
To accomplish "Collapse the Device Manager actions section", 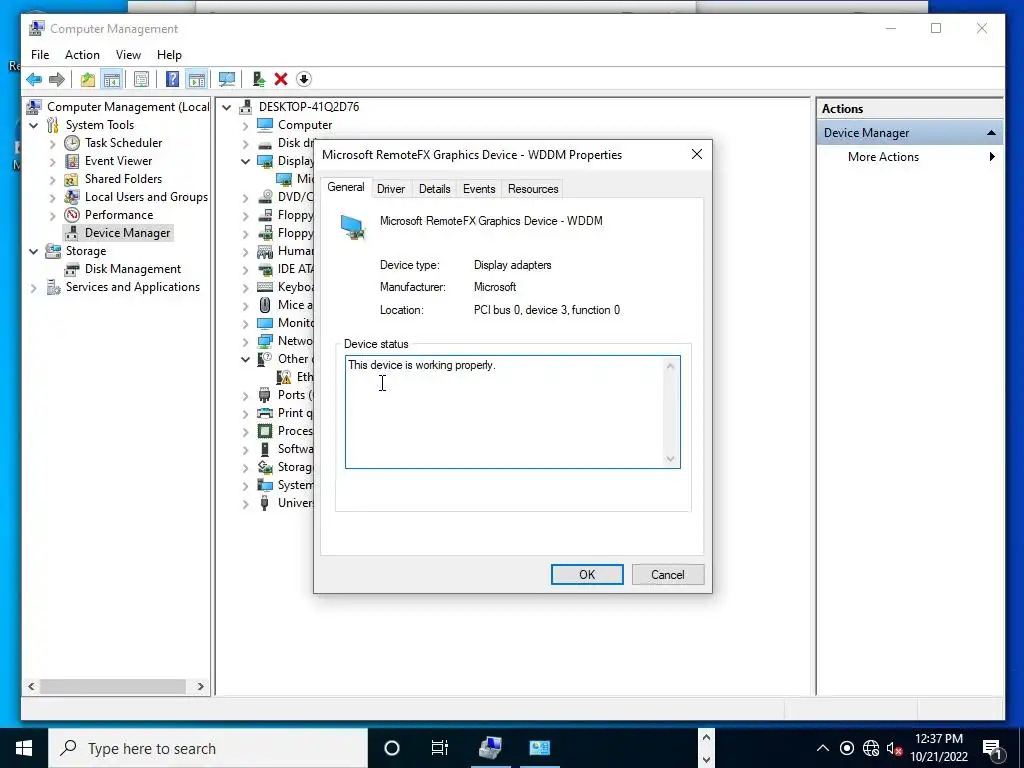I will (x=991, y=133).
